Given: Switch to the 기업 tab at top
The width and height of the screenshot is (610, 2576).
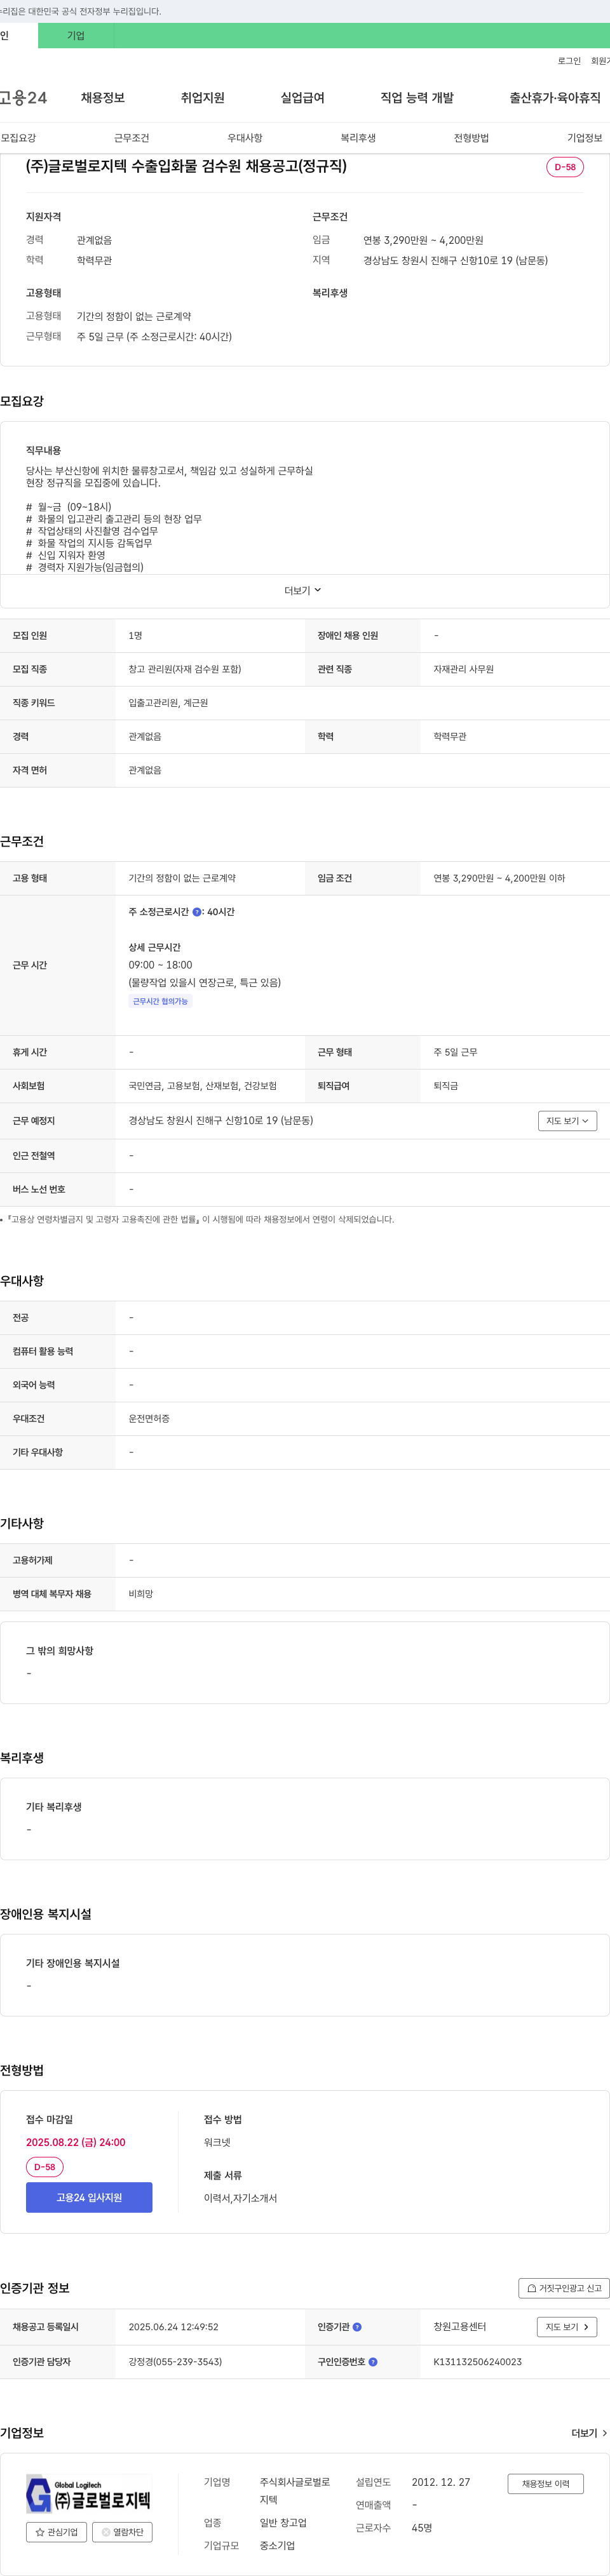Looking at the screenshot, I should pos(76,36).
